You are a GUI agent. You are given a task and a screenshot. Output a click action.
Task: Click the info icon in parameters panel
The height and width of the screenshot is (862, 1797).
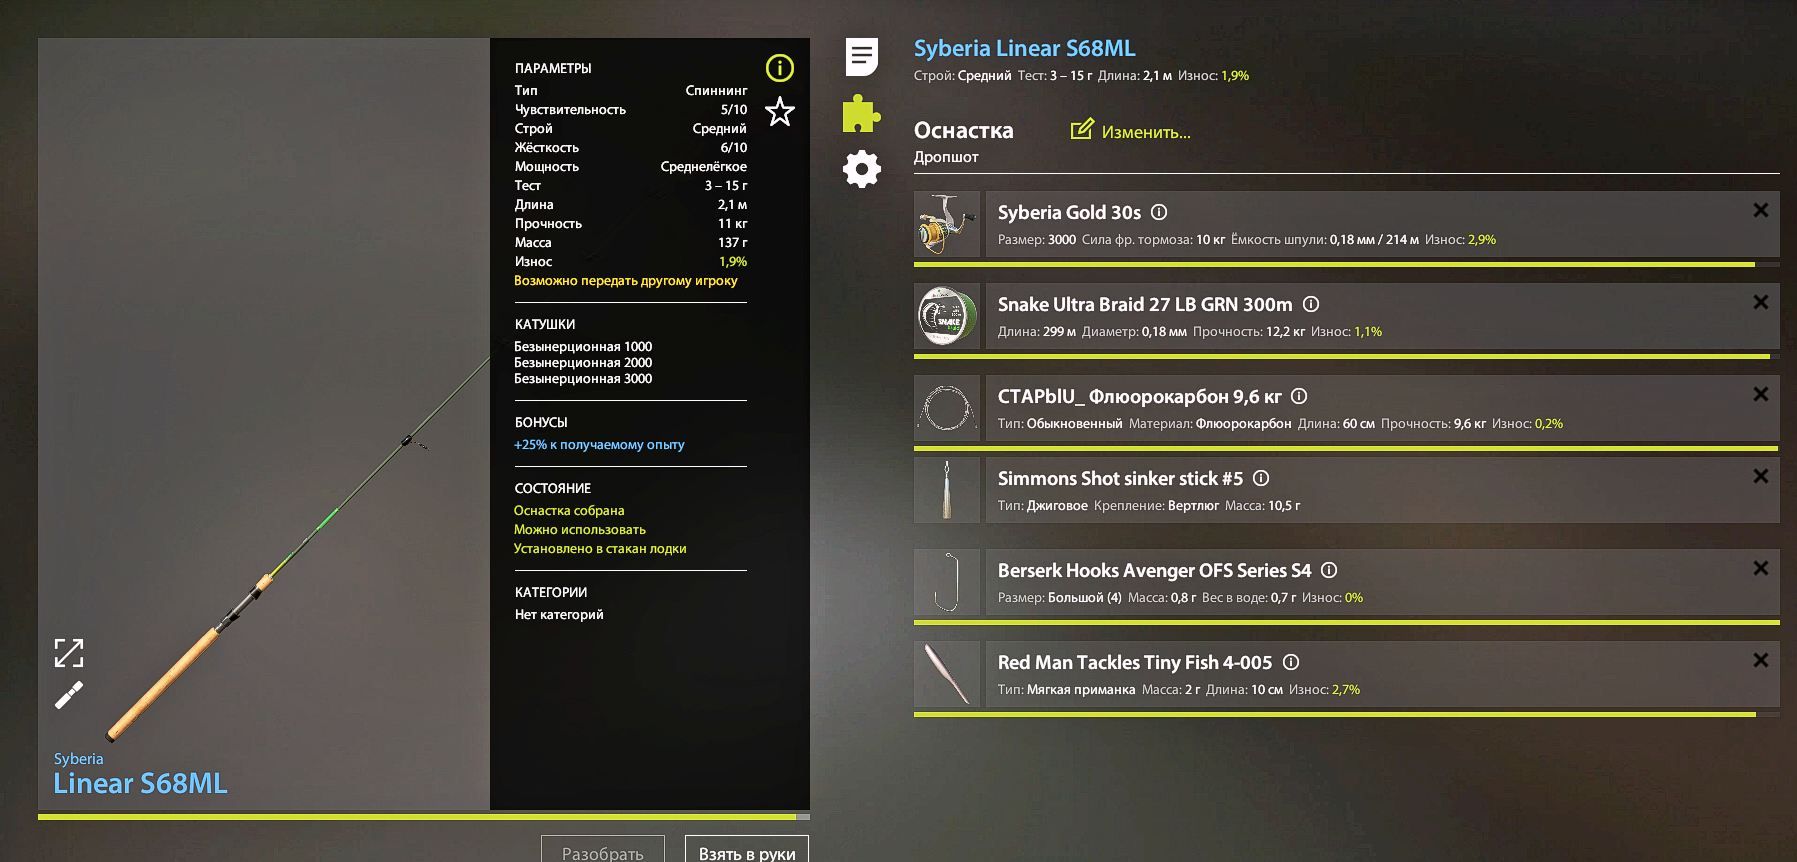coord(779,68)
